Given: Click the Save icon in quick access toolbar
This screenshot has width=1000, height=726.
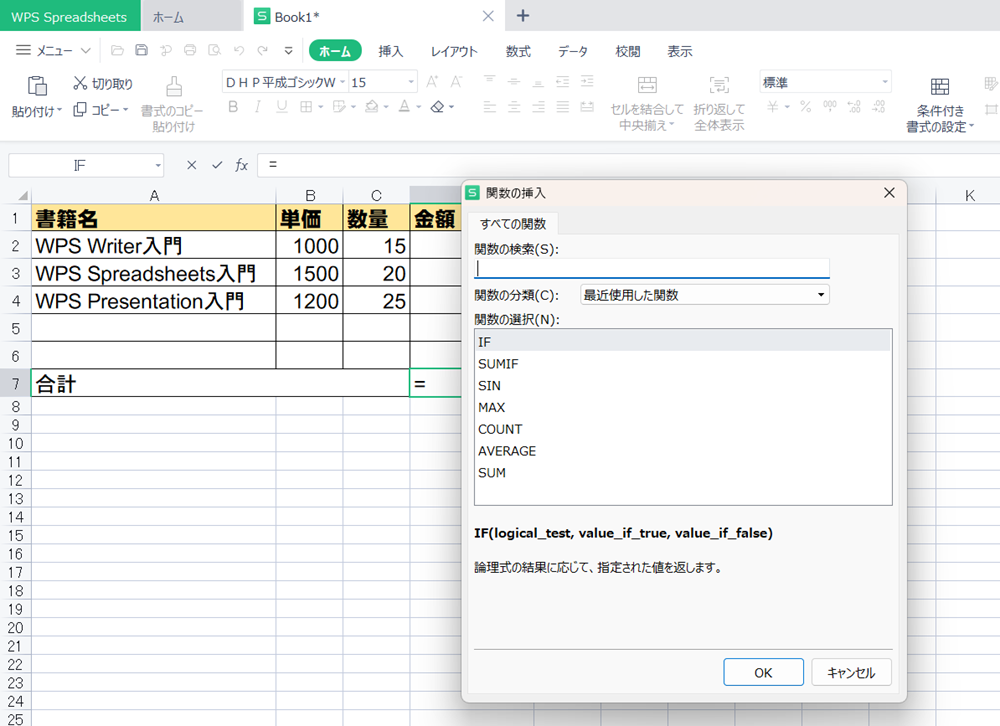Looking at the screenshot, I should [x=142, y=50].
